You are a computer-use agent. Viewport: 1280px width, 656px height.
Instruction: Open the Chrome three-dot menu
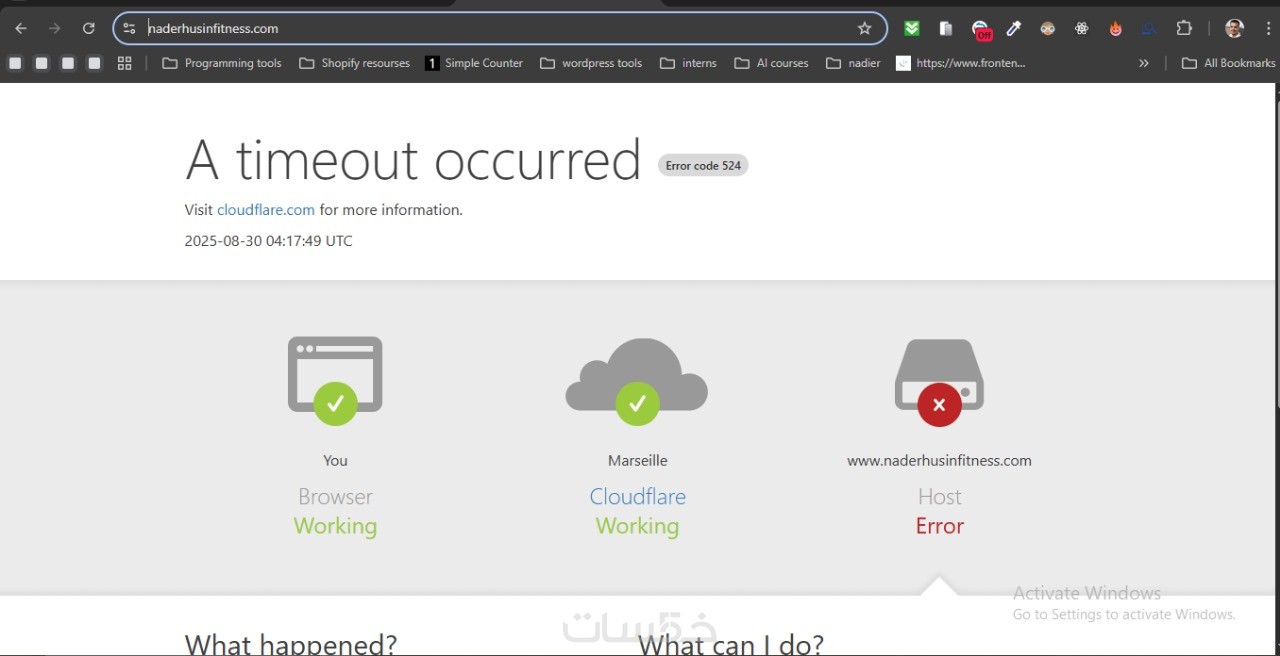(x=1268, y=29)
